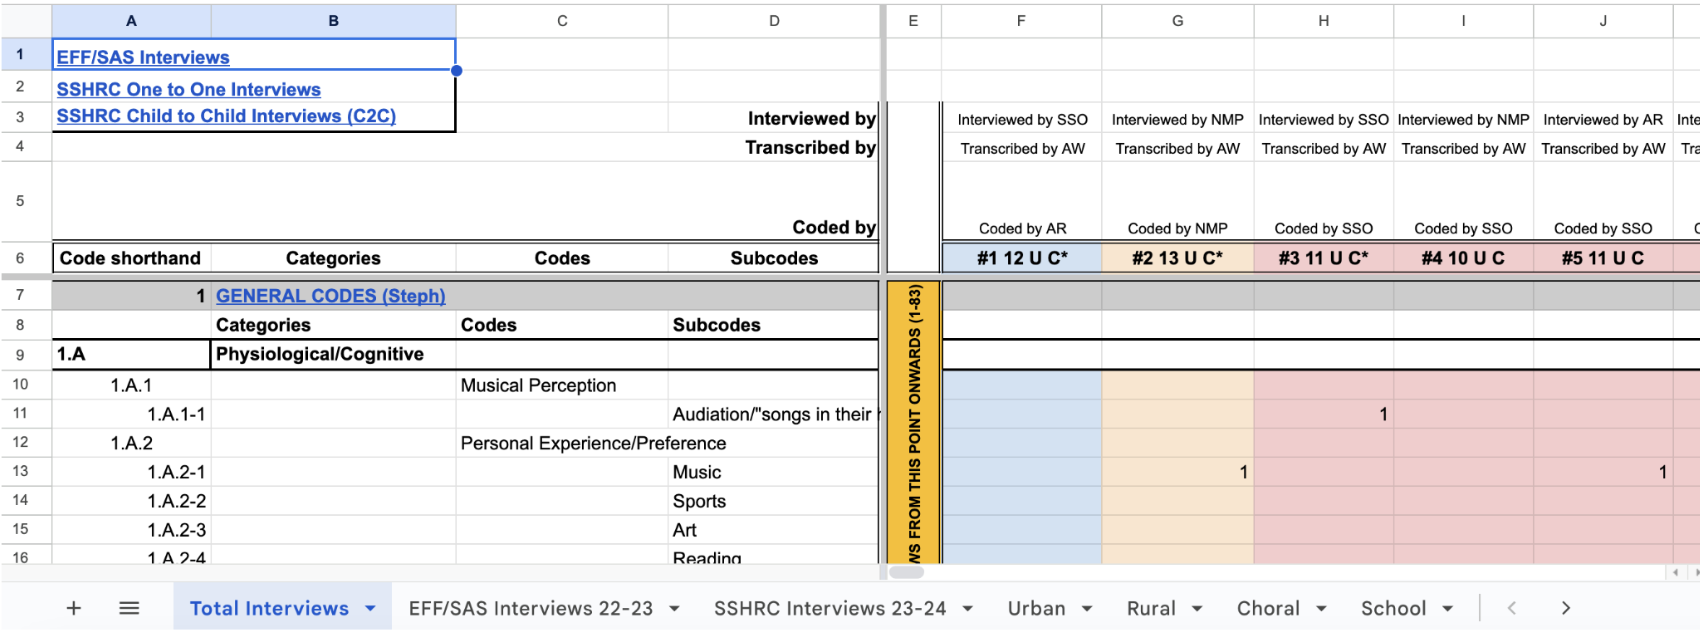Switch to Urban sheet tab
1700x642 pixels.
(1037, 608)
